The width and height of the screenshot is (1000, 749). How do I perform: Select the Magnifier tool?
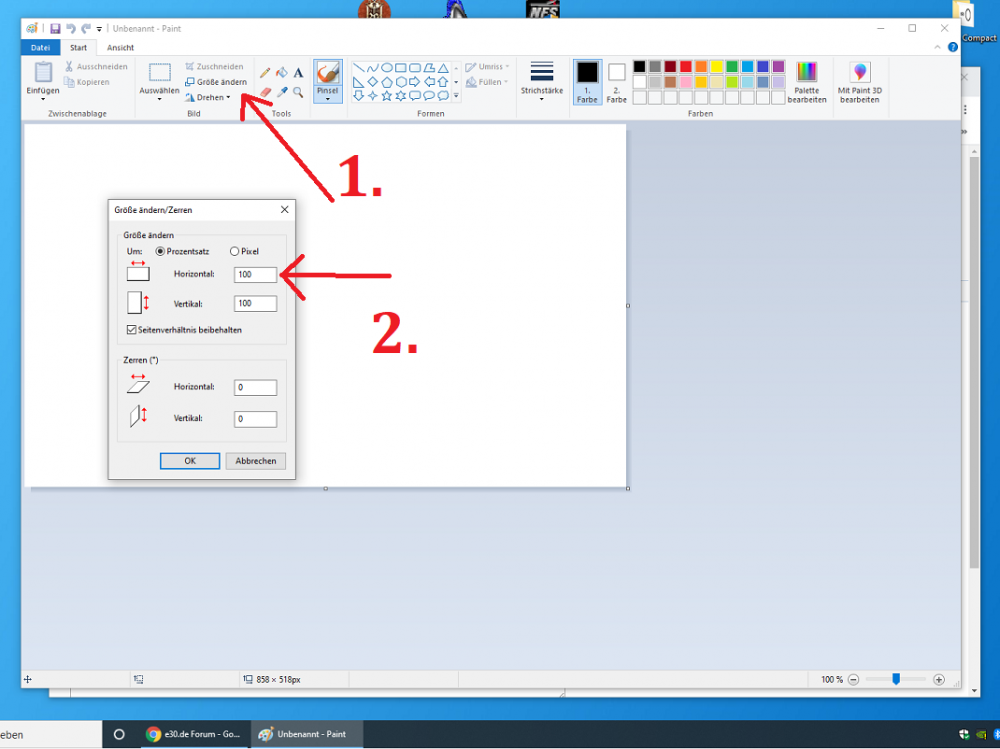click(x=298, y=92)
